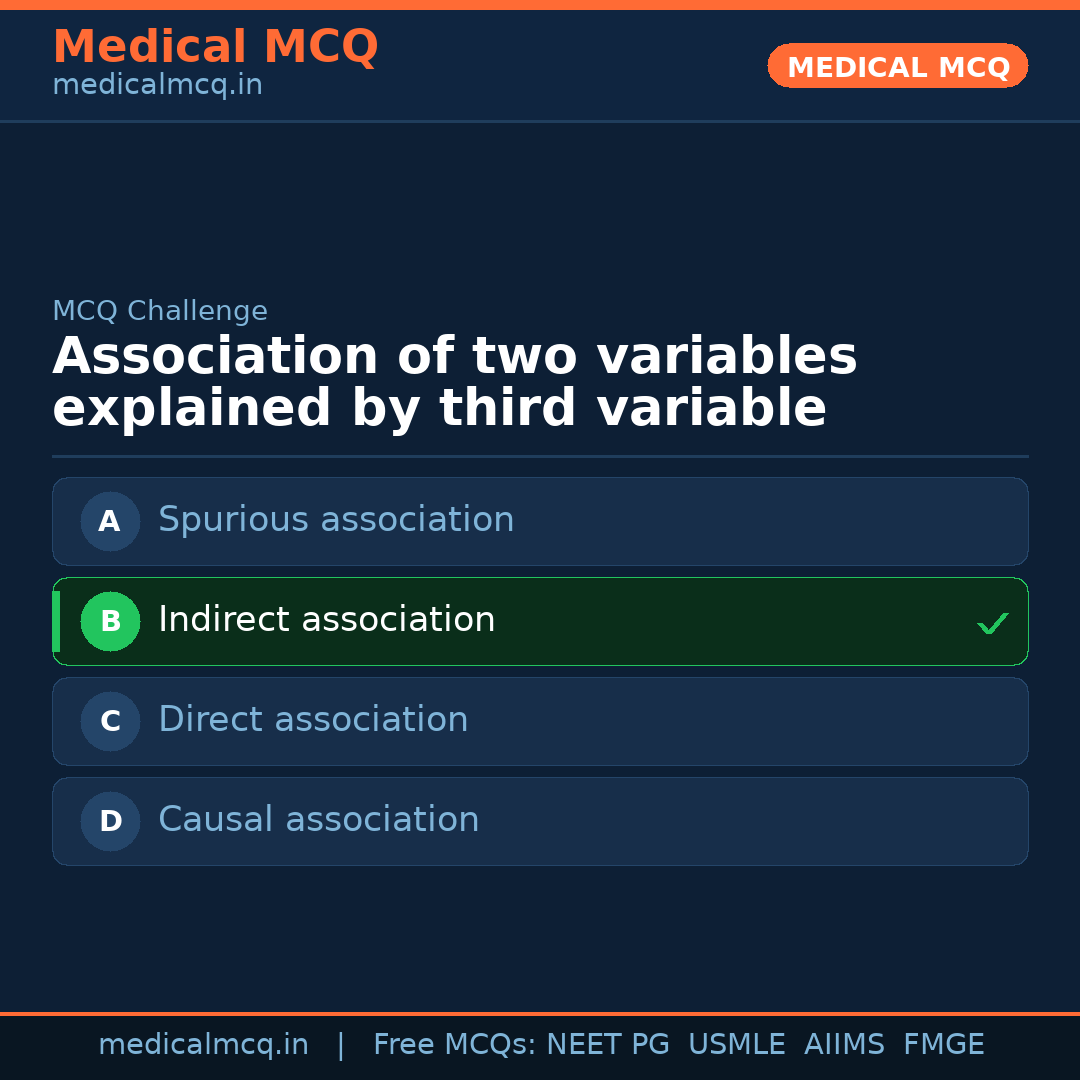Click the letter C circle badge
1080x1080 pixels.
pyautogui.click(x=110, y=721)
